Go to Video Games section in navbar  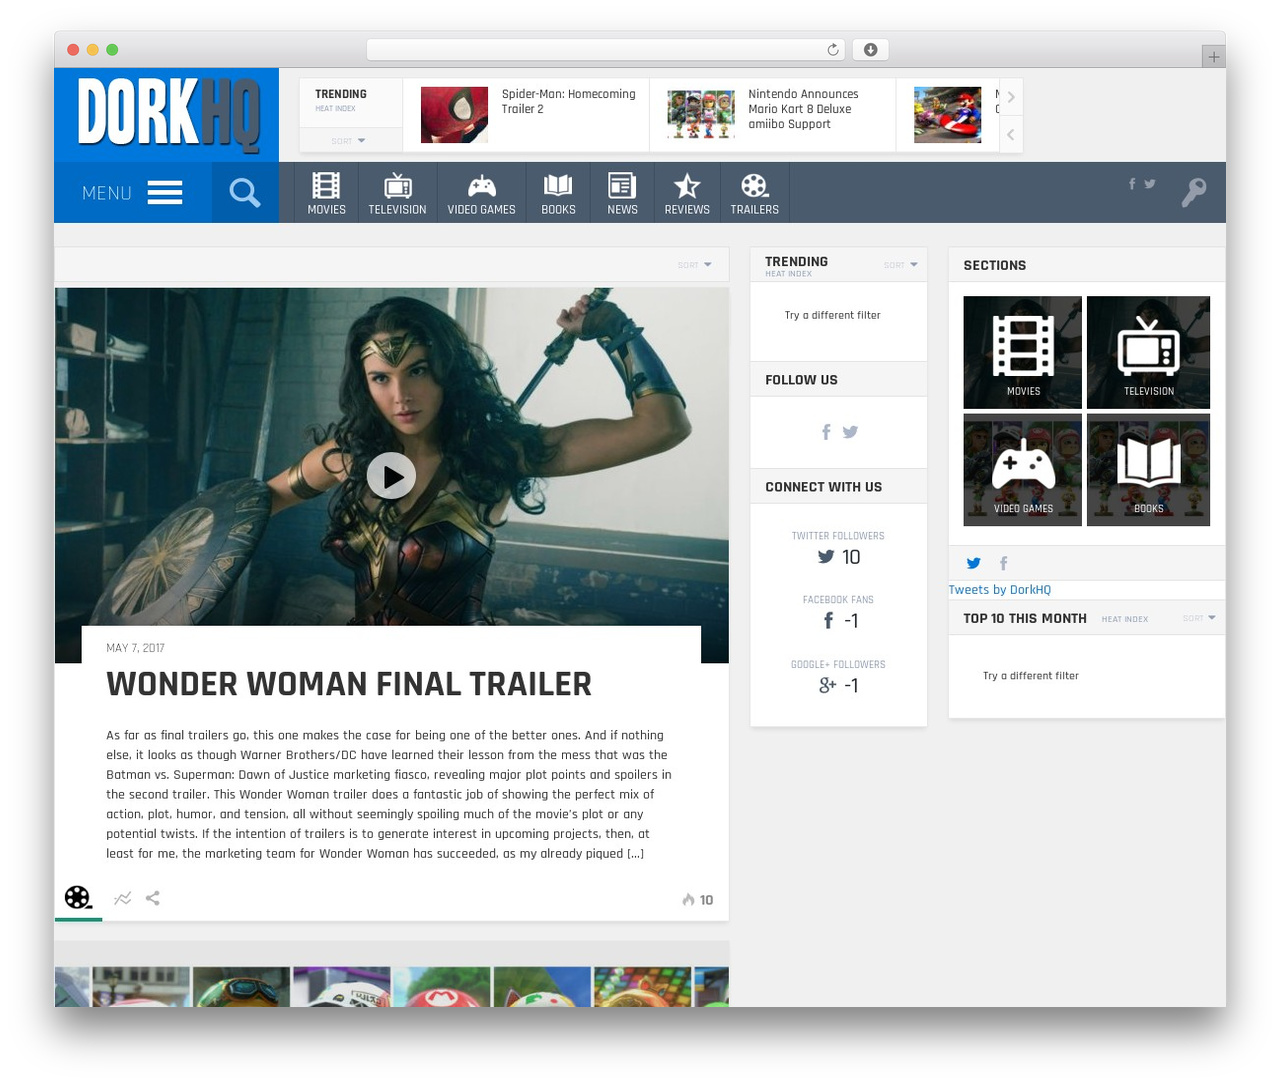(x=481, y=193)
